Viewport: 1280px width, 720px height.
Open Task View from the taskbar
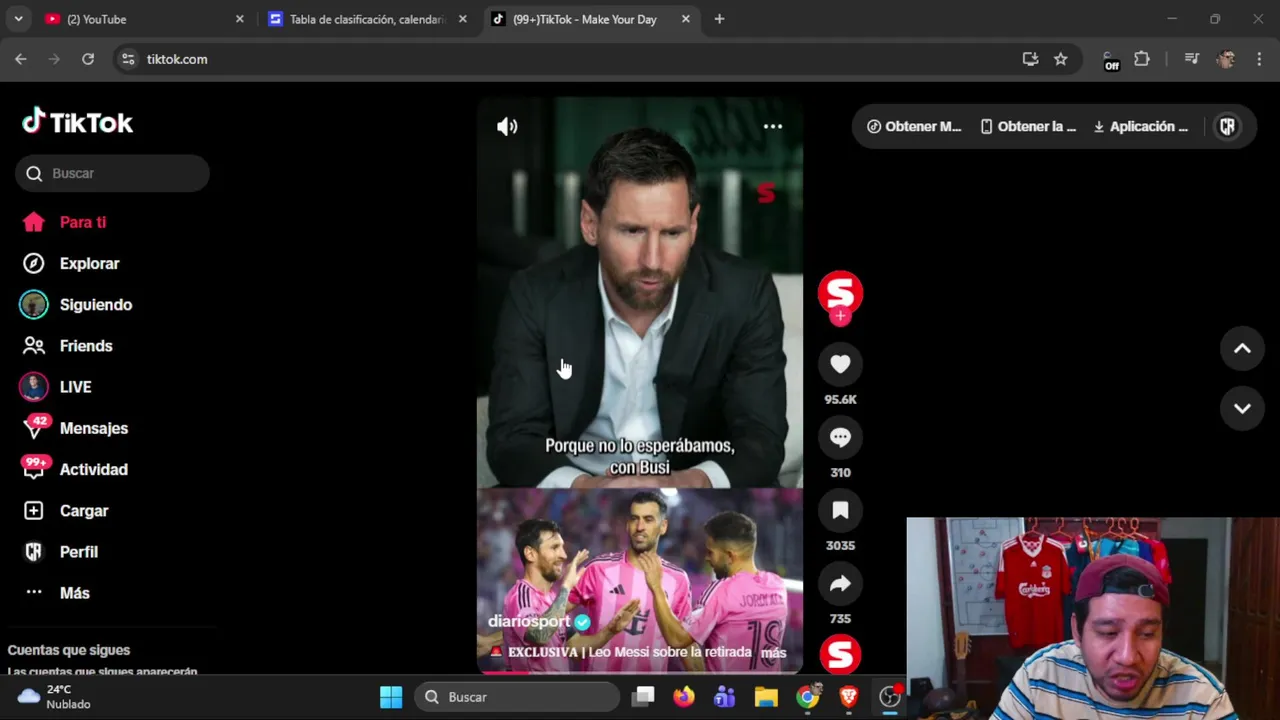click(x=643, y=697)
